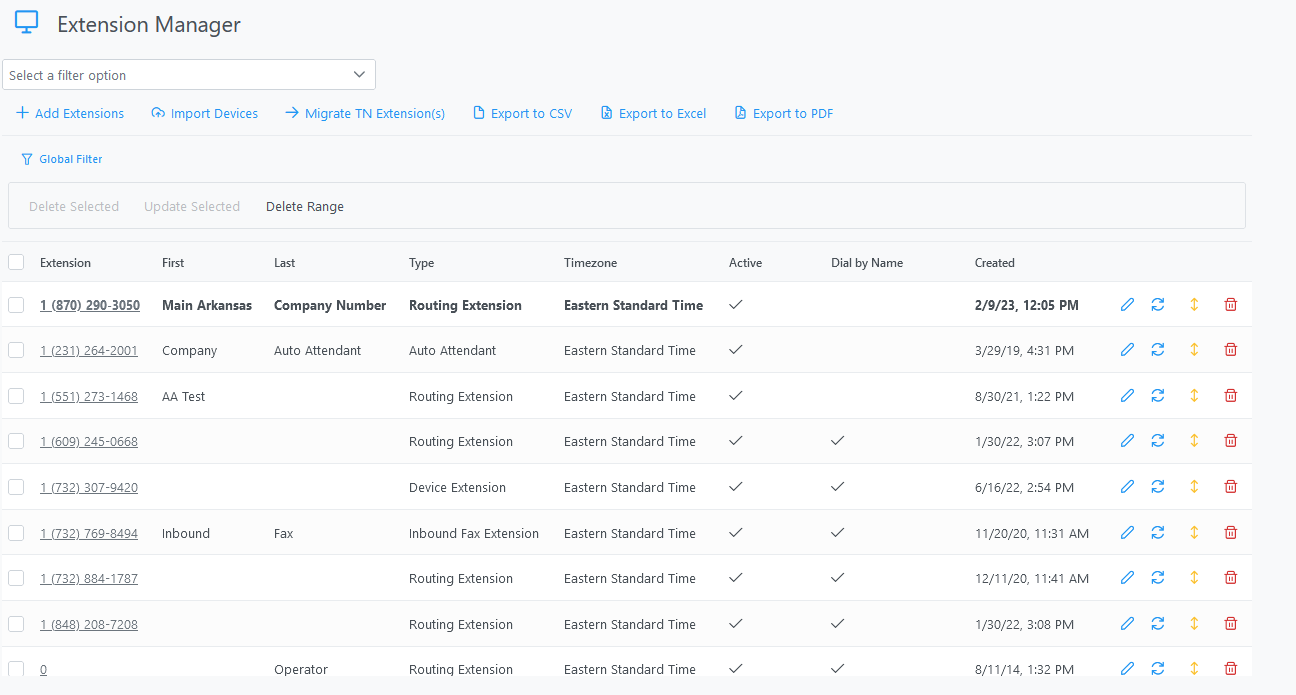Click sync icon on 1 (231) 264-2001 row
The image size is (1296, 695).
[x=1158, y=350]
